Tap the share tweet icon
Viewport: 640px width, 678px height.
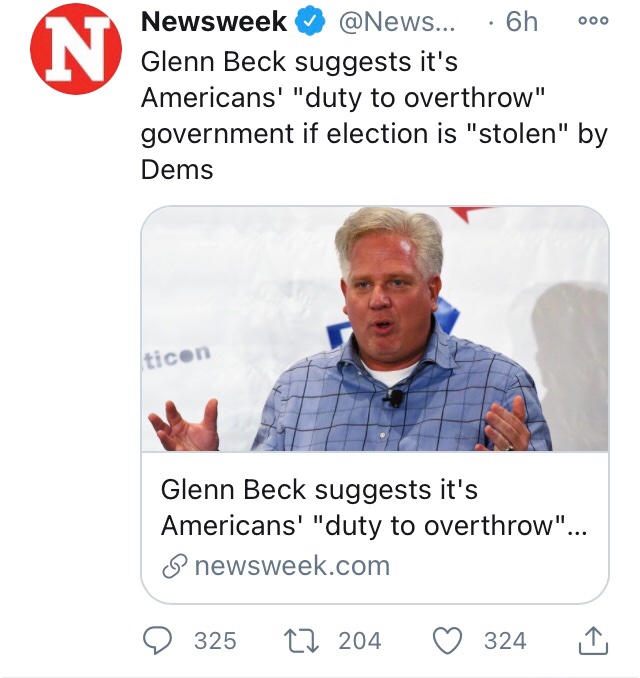(x=593, y=639)
